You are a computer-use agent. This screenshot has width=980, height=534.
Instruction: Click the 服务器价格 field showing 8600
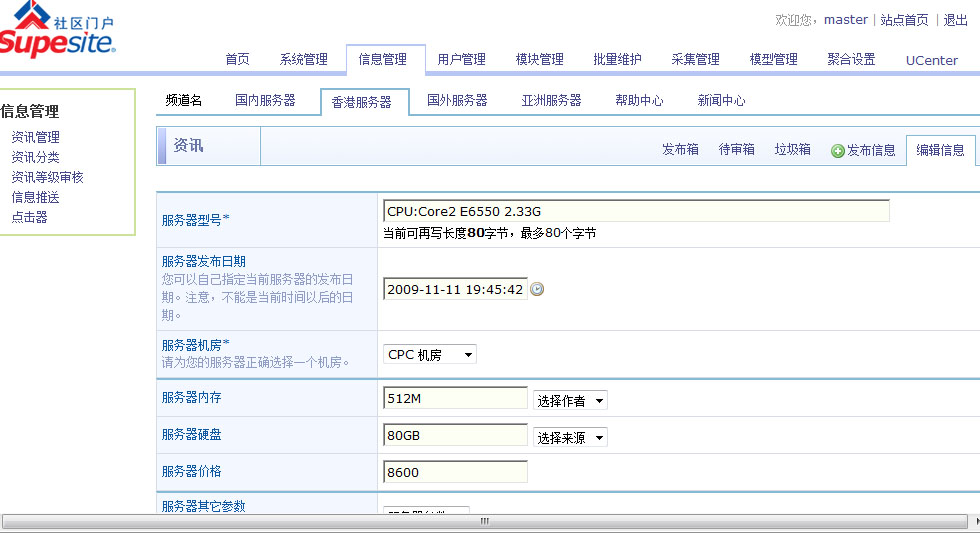(x=455, y=472)
